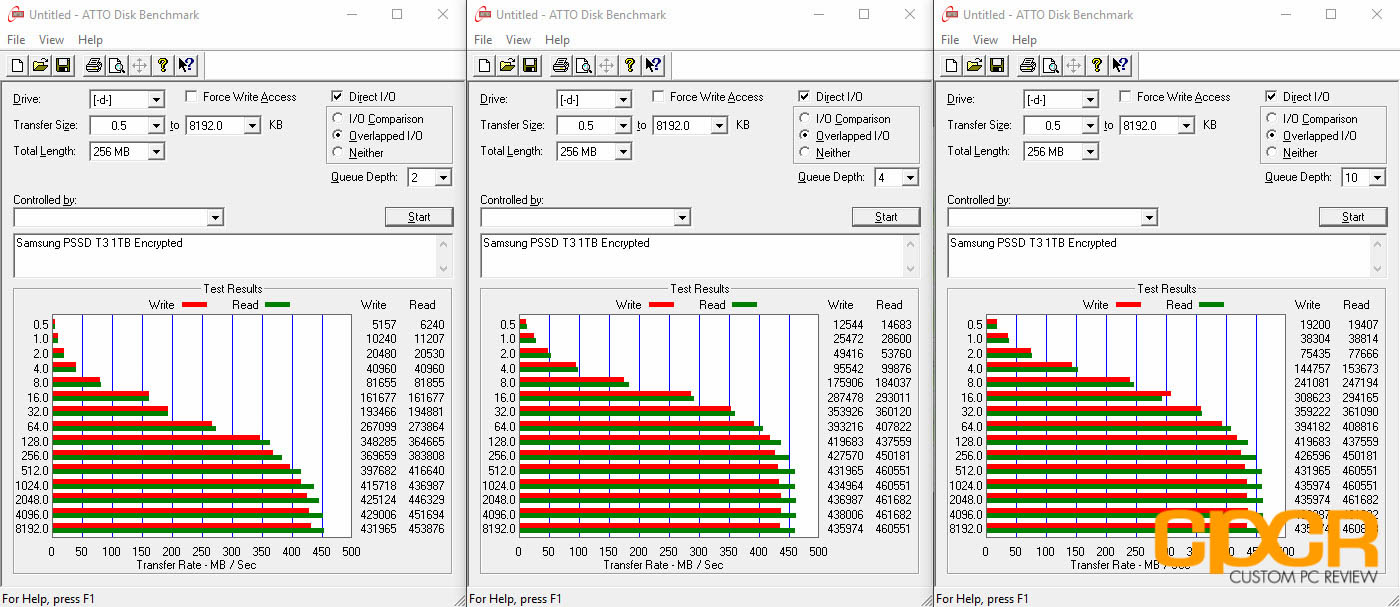Viewport: 1400px width, 607px height.
Task: Open View menu in Queue Depth 10 window
Action: click(x=985, y=40)
